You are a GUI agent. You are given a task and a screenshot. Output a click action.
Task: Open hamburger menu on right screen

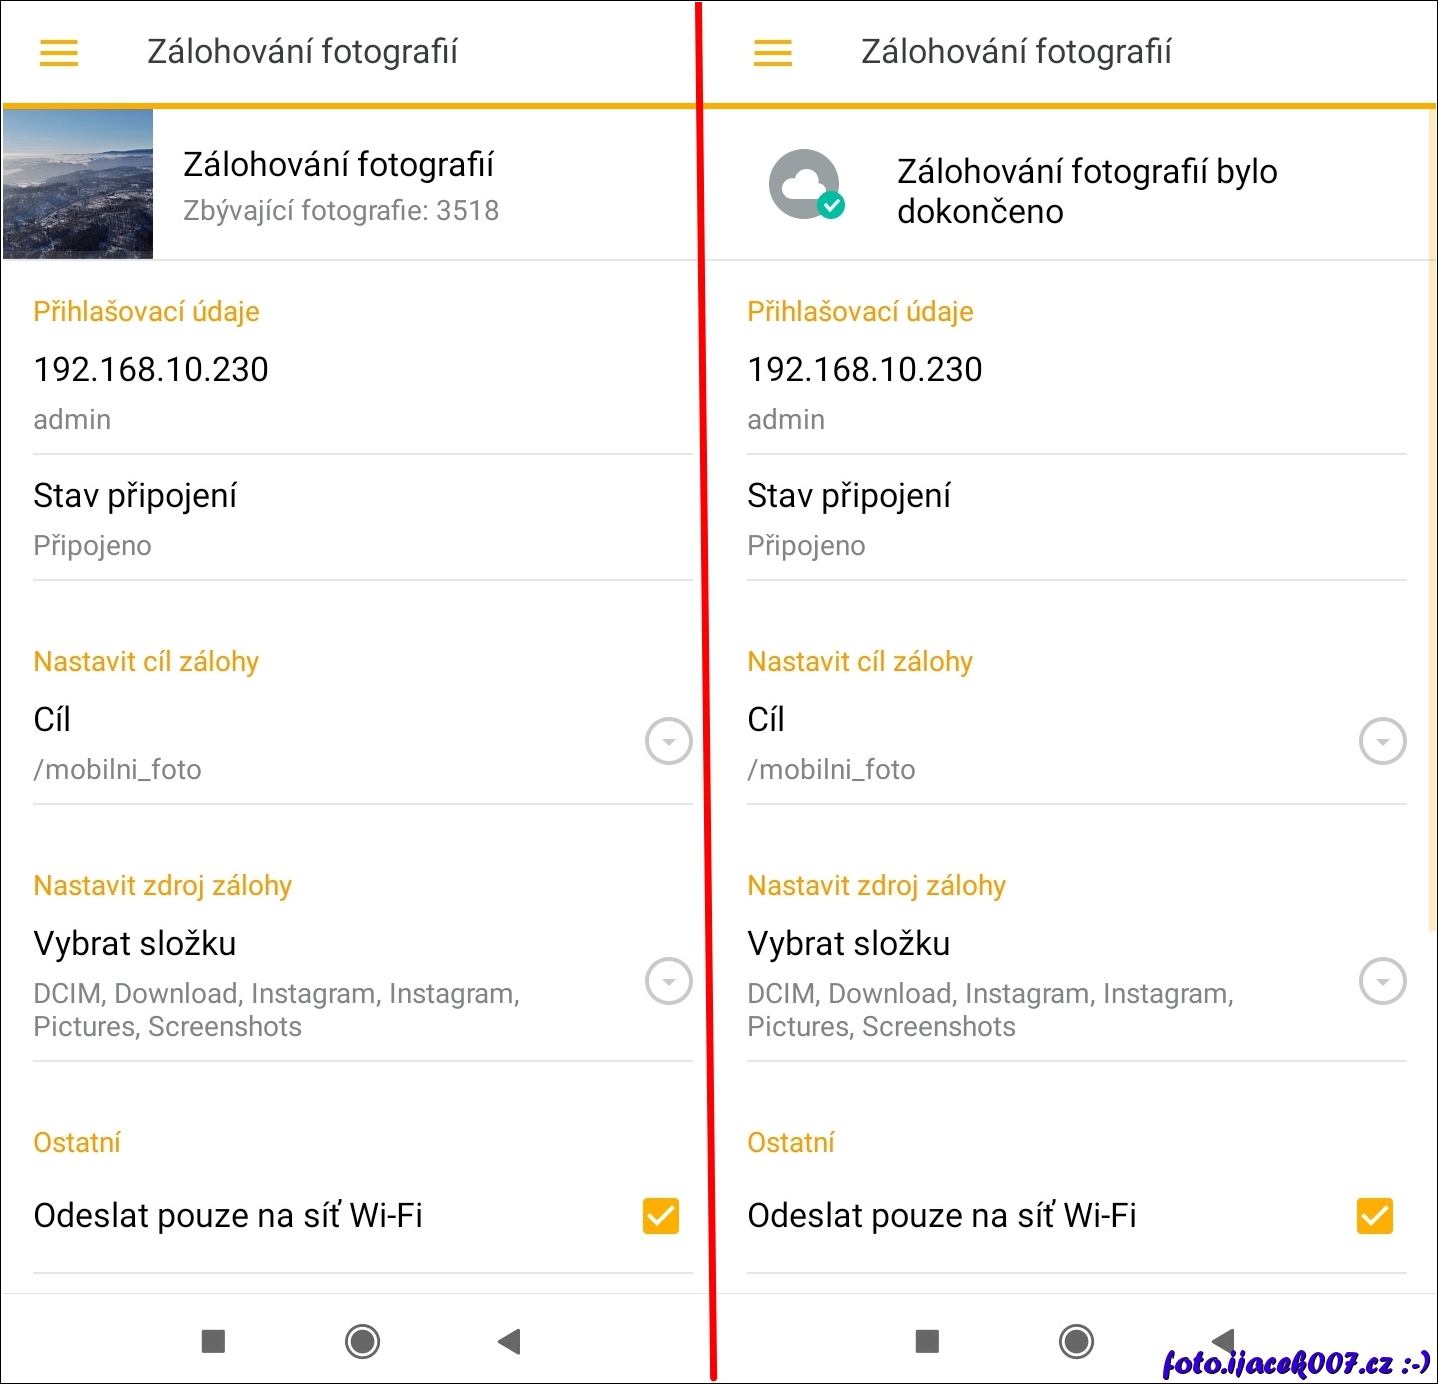point(773,52)
